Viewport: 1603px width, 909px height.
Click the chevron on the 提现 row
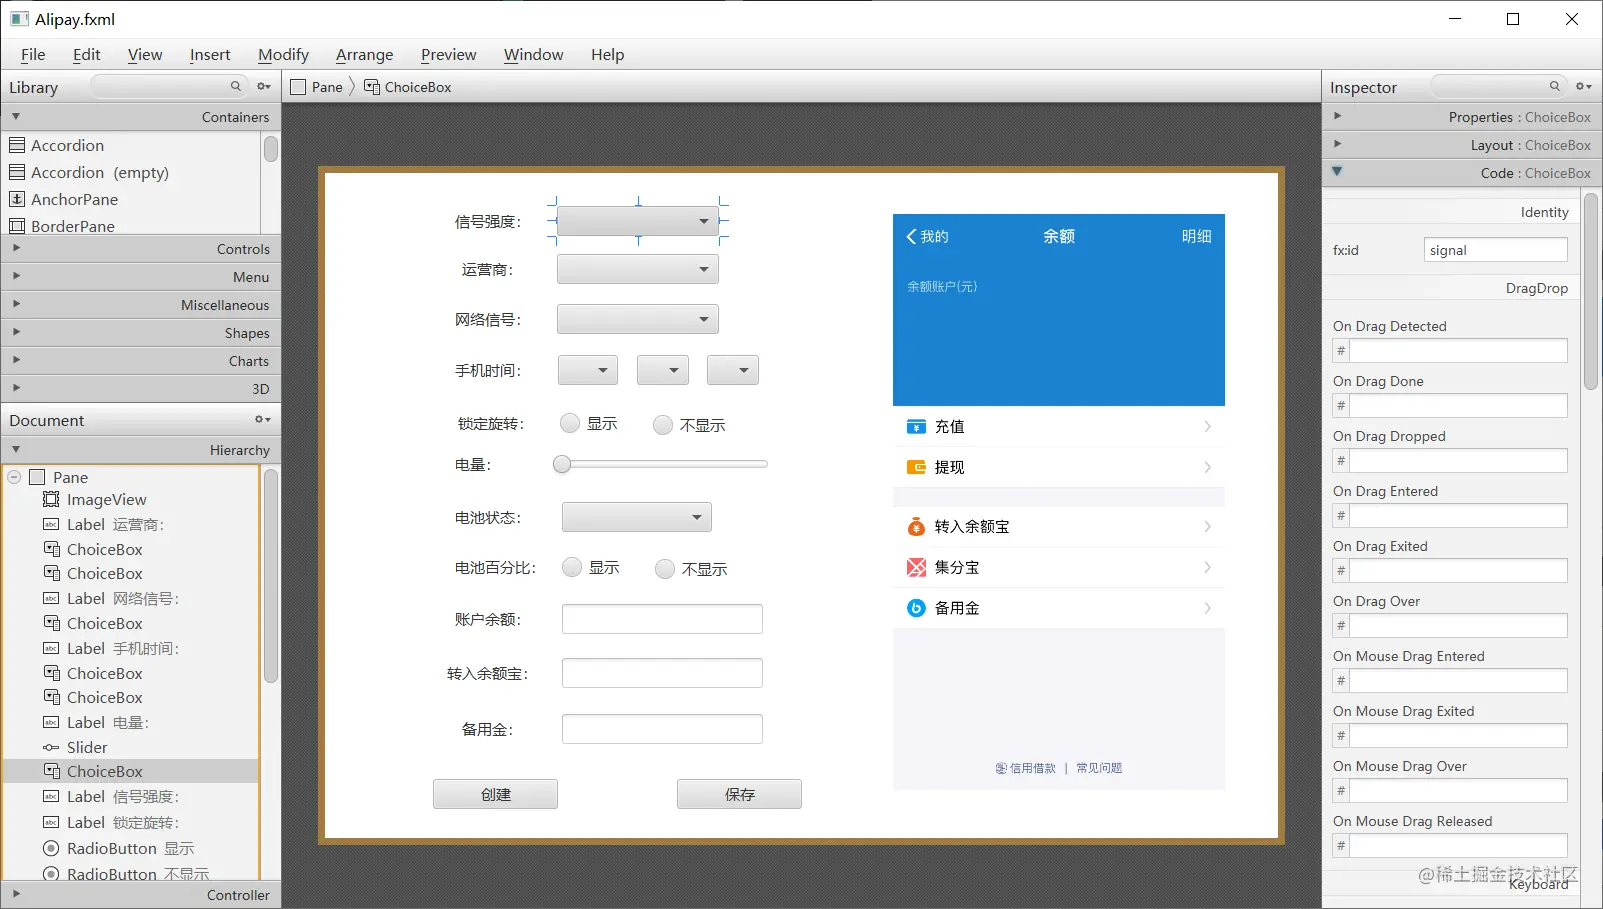pyautogui.click(x=1208, y=467)
